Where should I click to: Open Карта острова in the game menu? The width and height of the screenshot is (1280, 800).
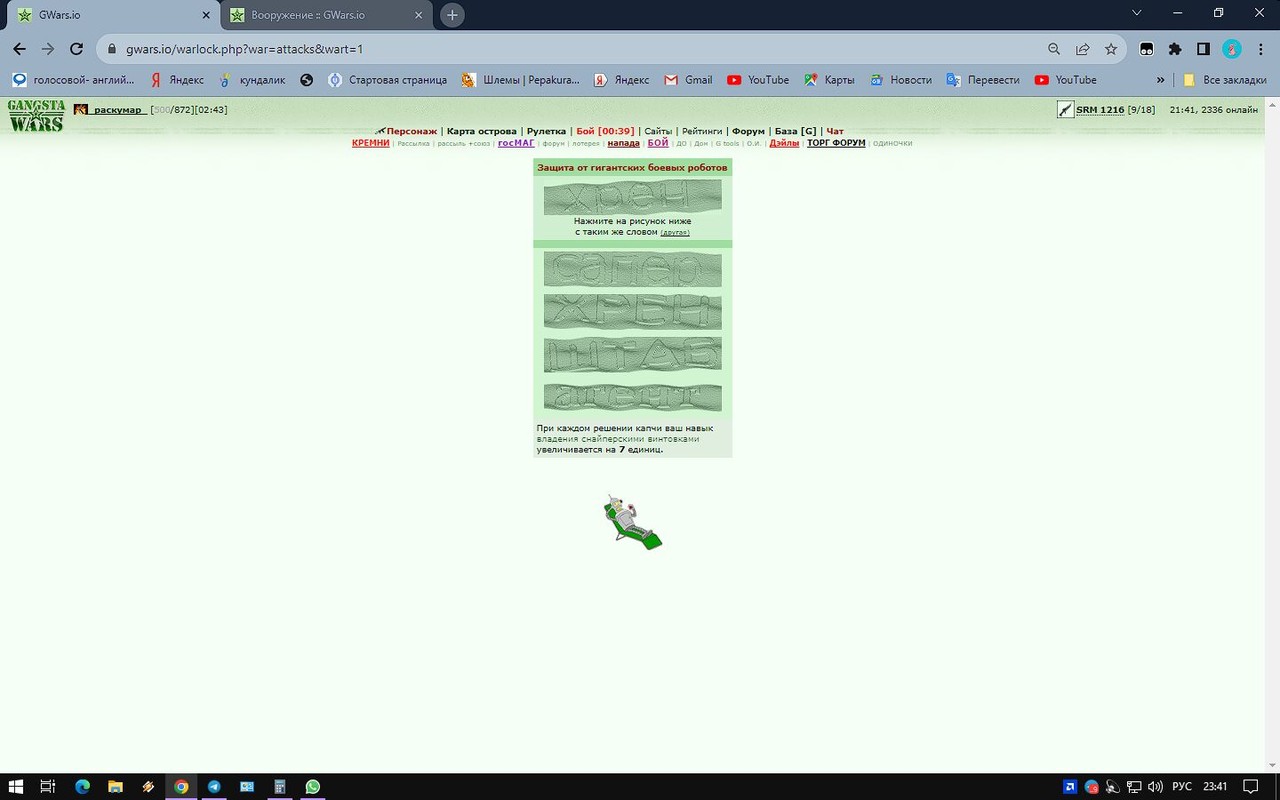[481, 131]
